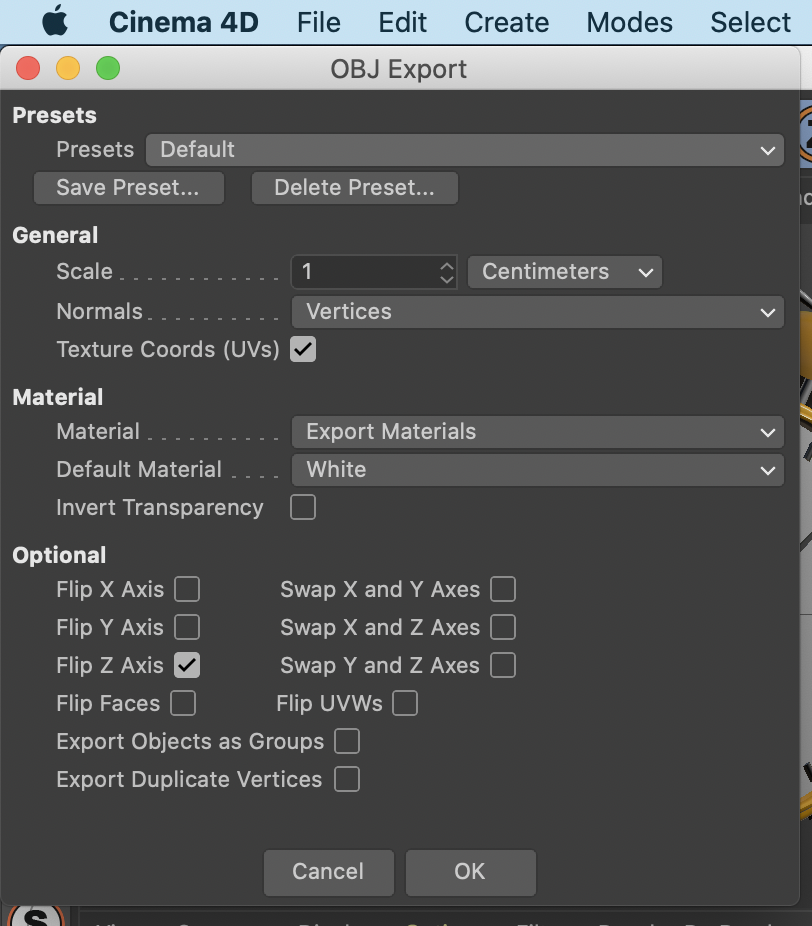This screenshot has height=926, width=812.
Task: Open the Presets dropdown
Action: (464, 149)
